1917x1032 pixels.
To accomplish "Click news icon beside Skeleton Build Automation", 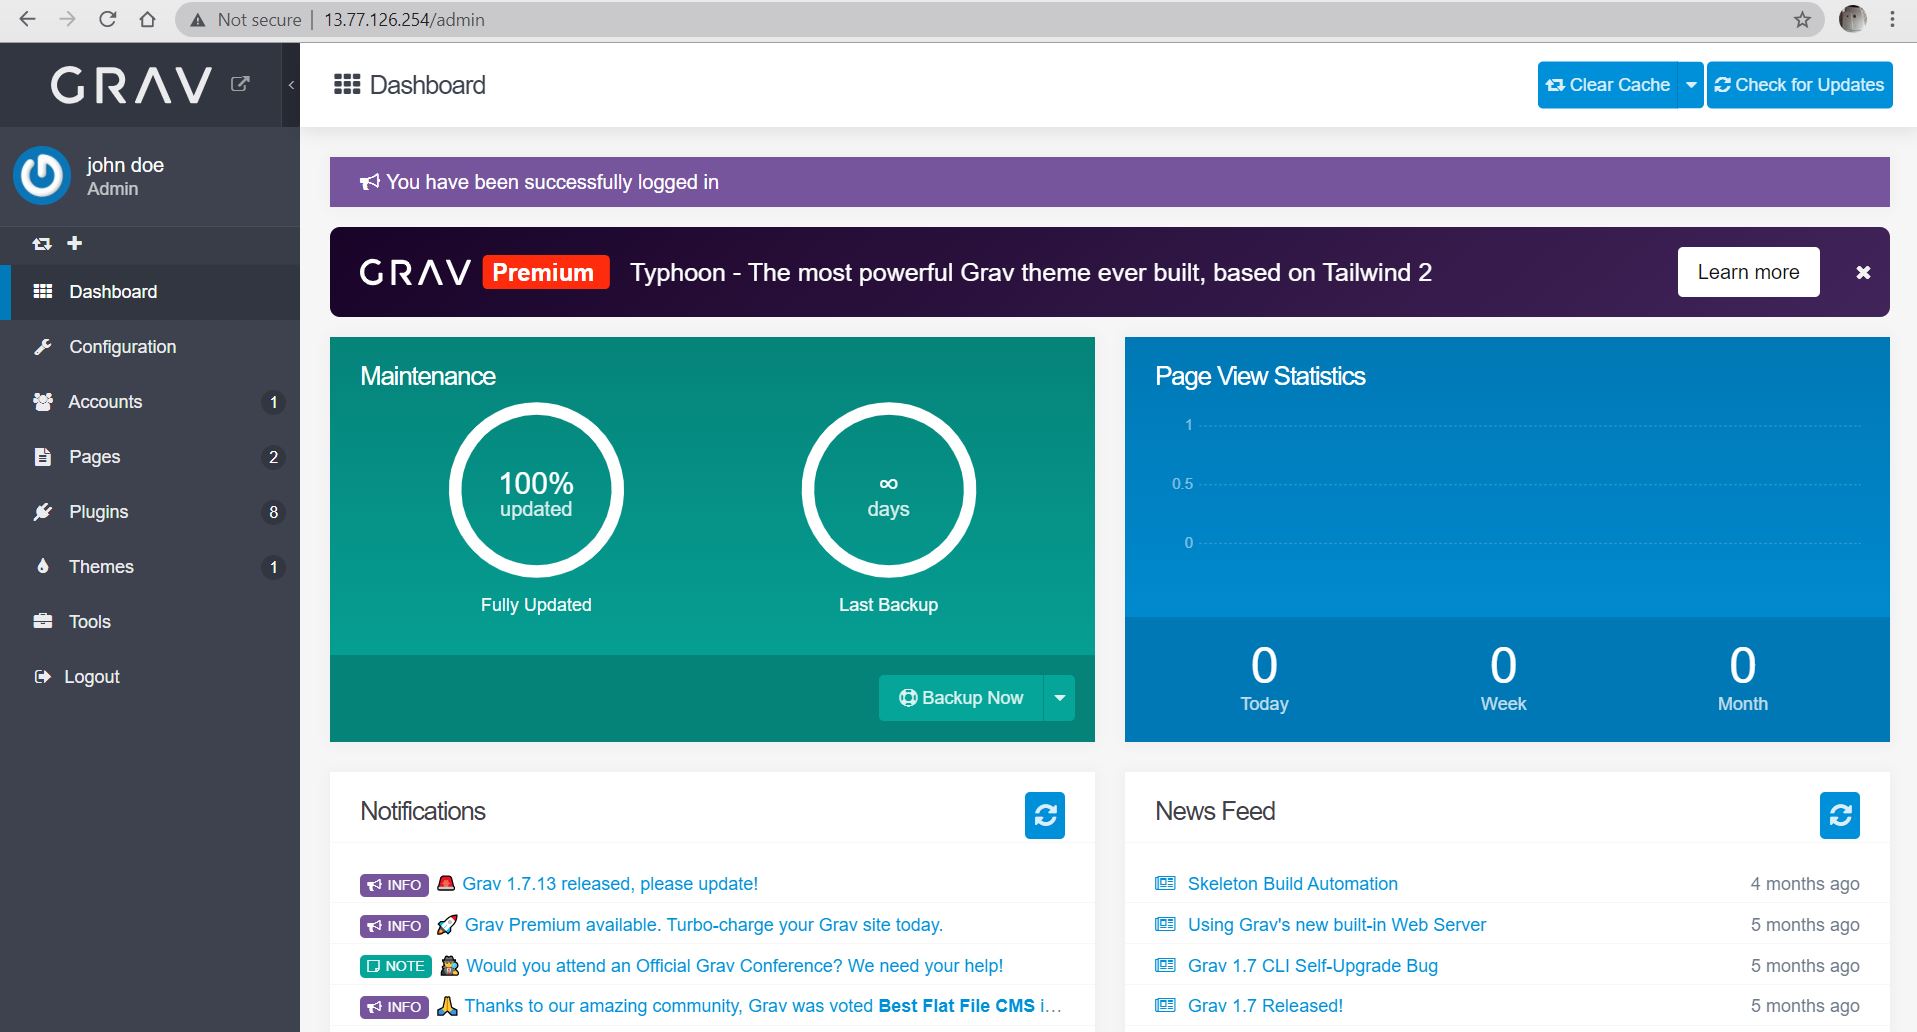I will [x=1165, y=883].
